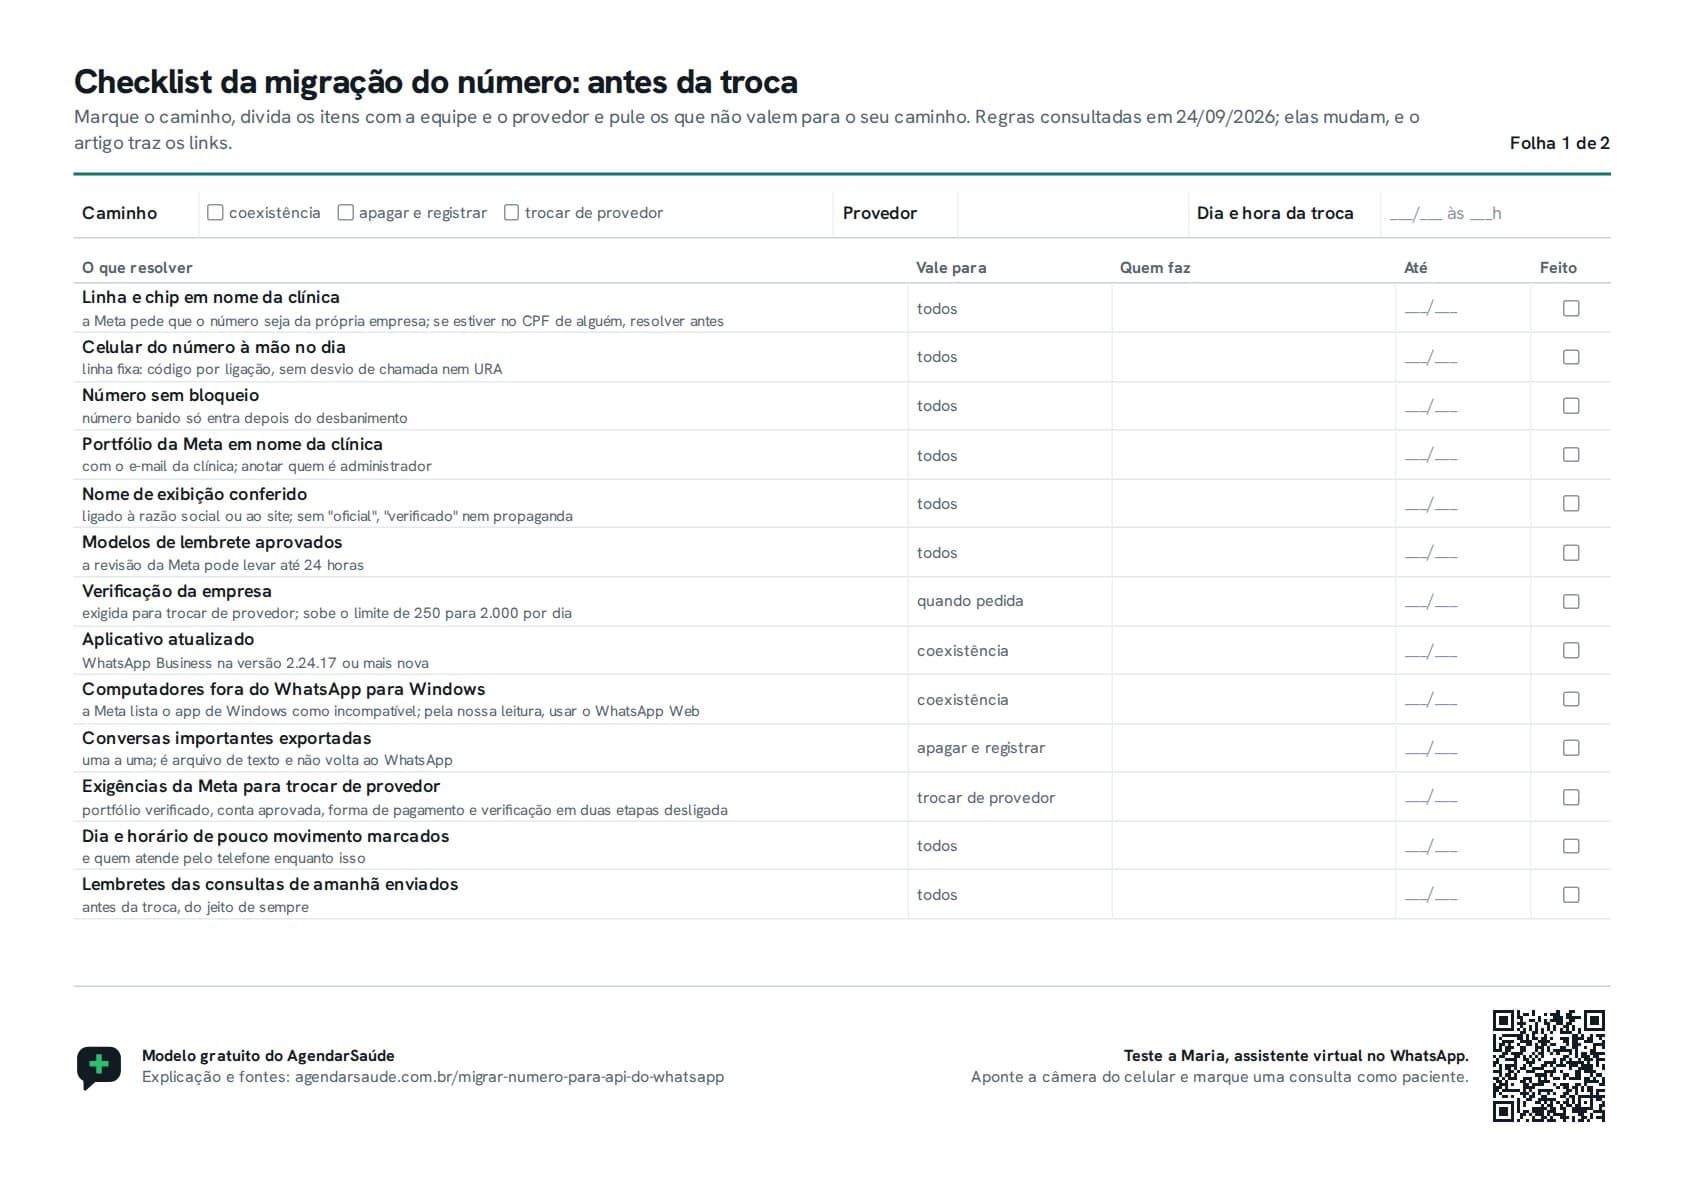This screenshot has height=1191, width=1685.
Task: Mark Exigências da Meta row as done
Action: coord(1571,797)
